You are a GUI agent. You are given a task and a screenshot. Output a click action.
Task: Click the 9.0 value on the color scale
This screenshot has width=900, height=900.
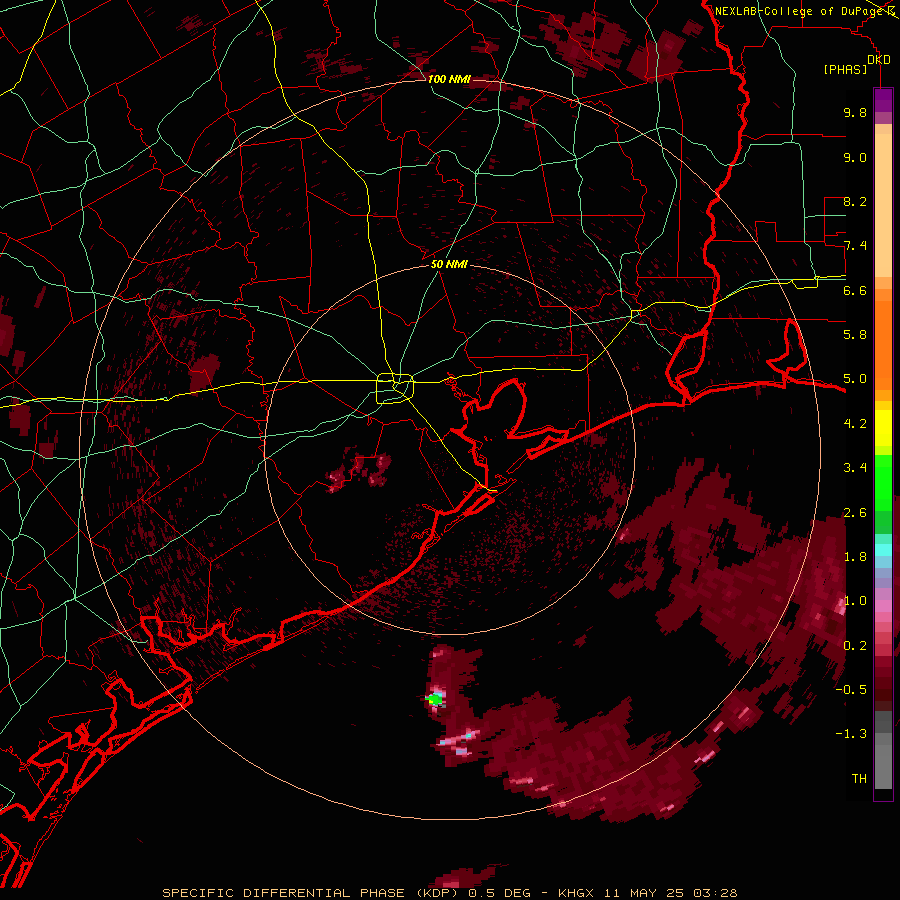point(855,157)
